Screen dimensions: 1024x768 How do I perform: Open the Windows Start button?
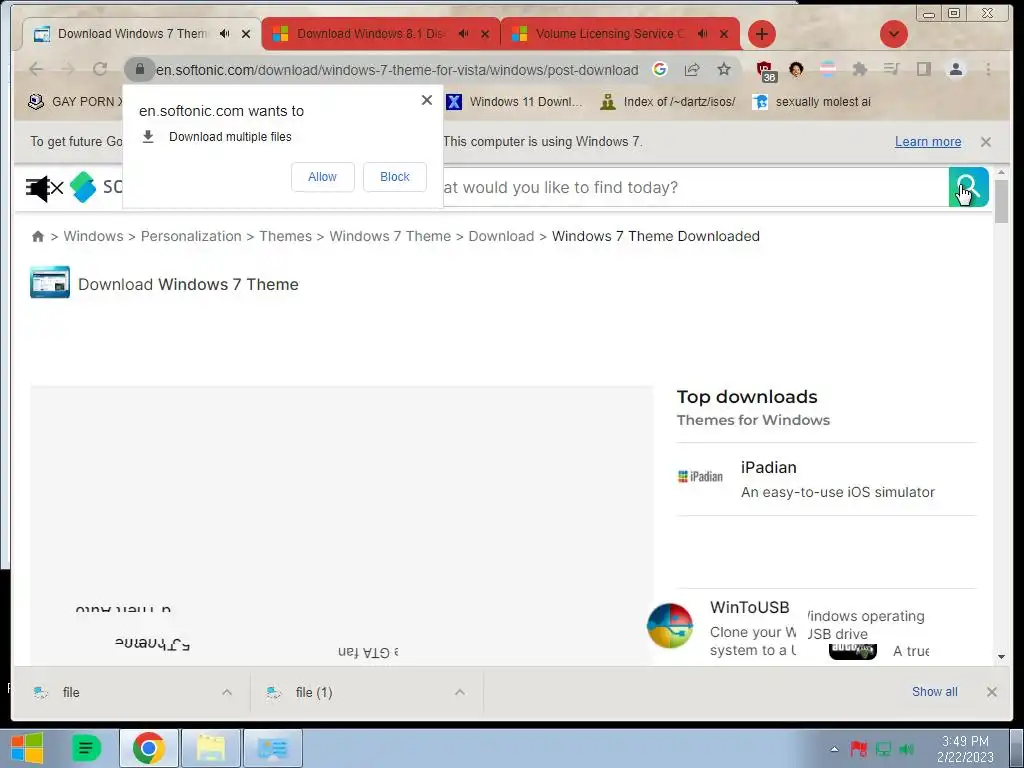click(27, 748)
